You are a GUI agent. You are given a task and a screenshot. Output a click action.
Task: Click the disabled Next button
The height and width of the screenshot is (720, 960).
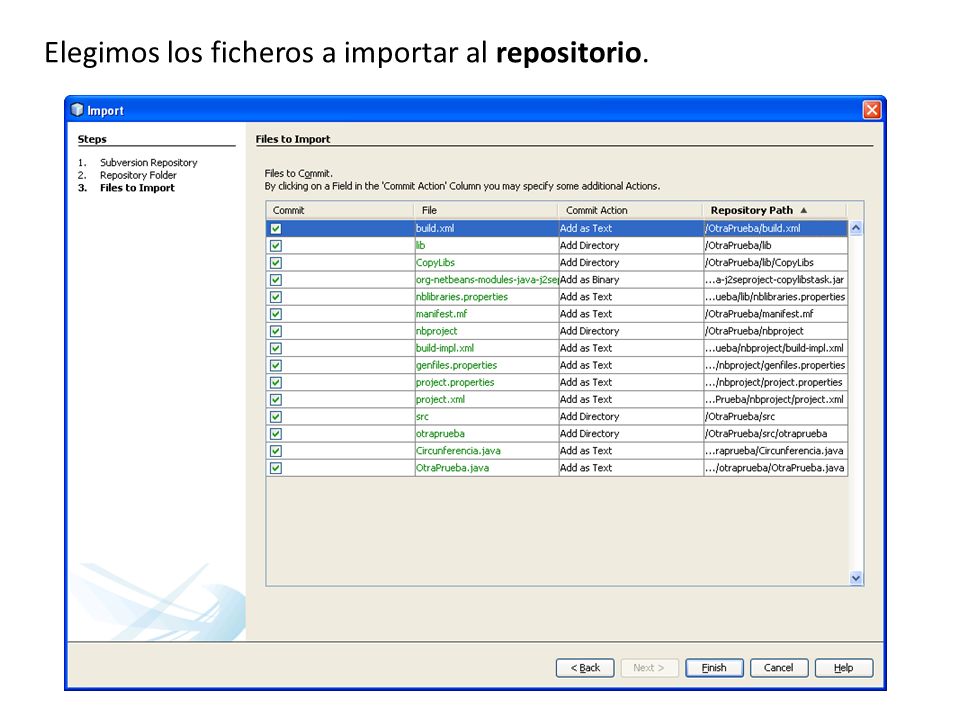(650, 668)
